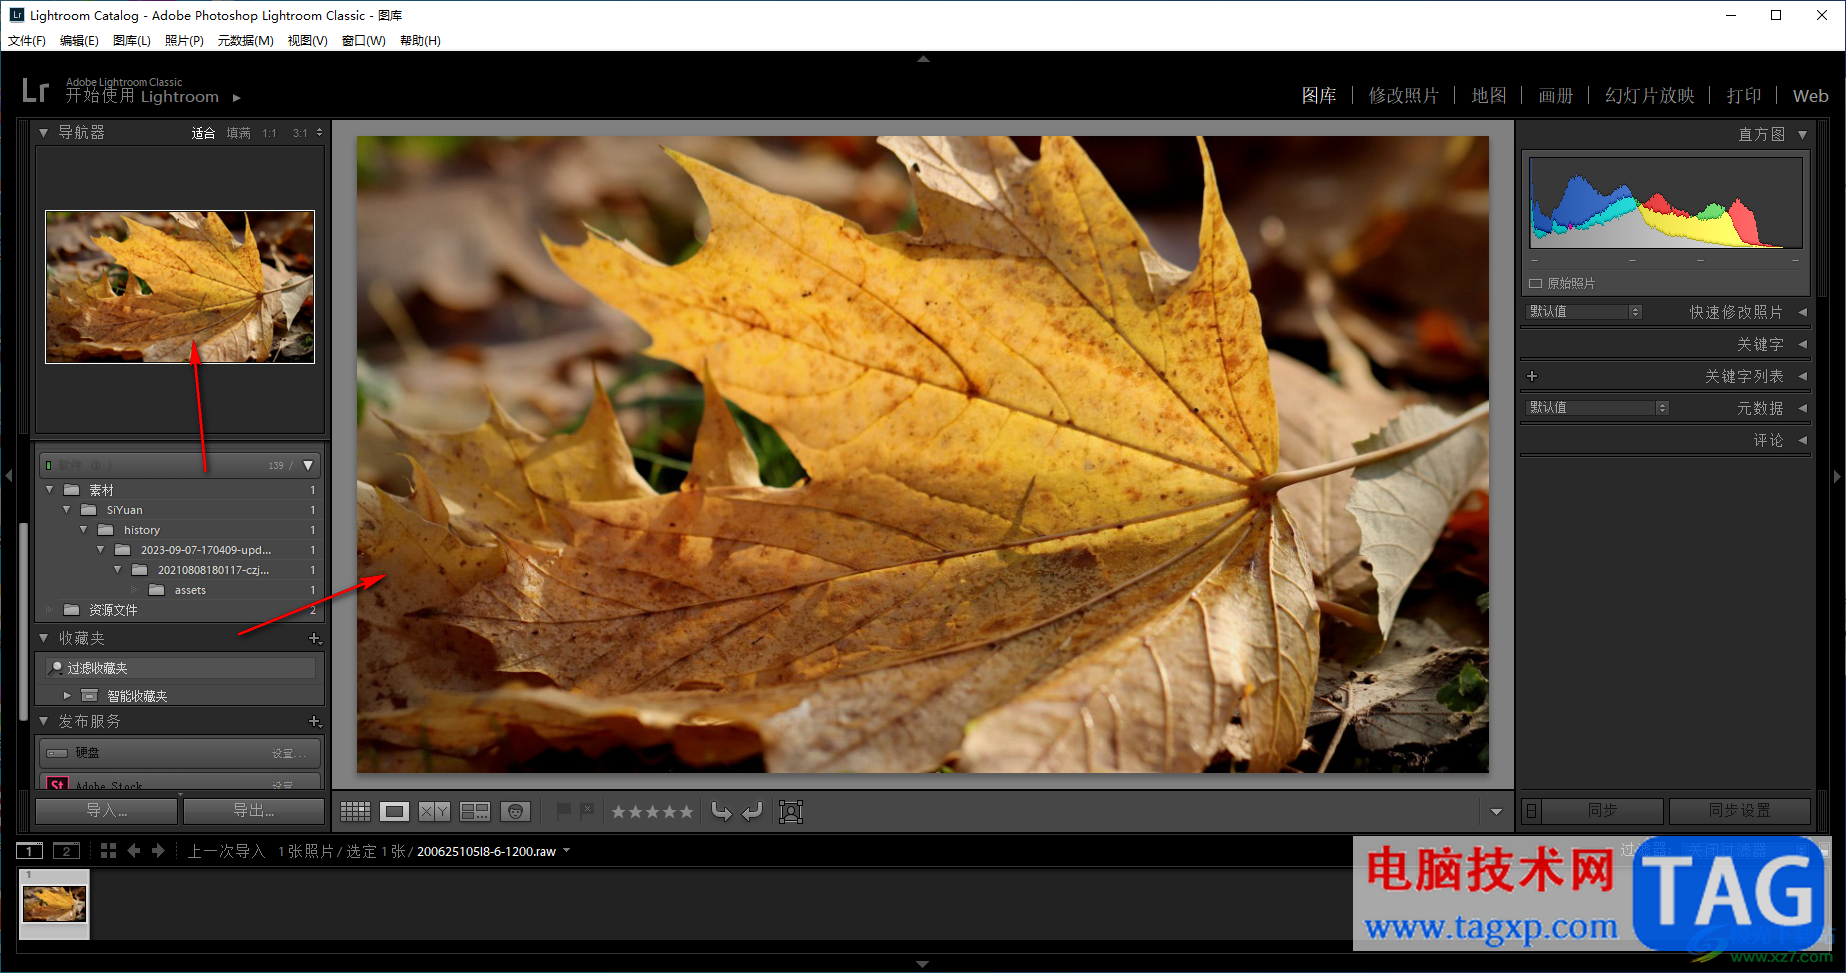Switch to grid view in the toolbar

pyautogui.click(x=355, y=812)
